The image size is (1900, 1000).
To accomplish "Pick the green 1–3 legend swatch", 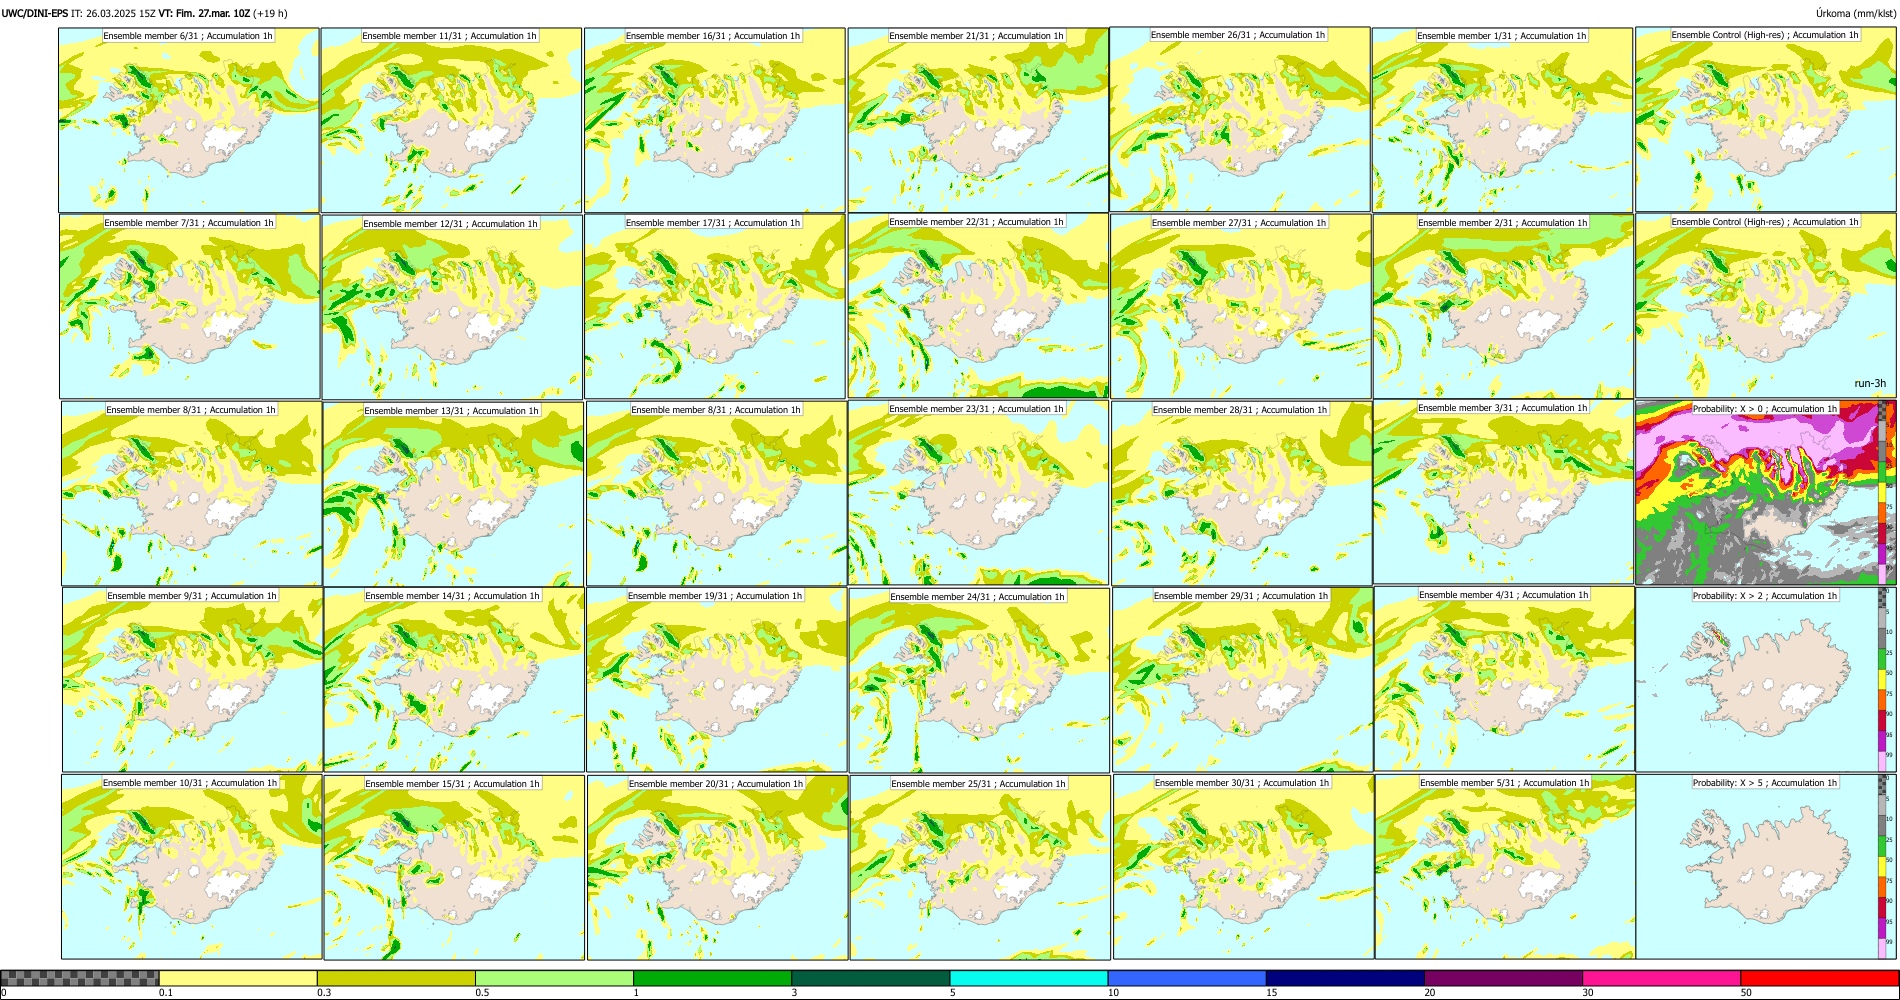I will tap(712, 978).
